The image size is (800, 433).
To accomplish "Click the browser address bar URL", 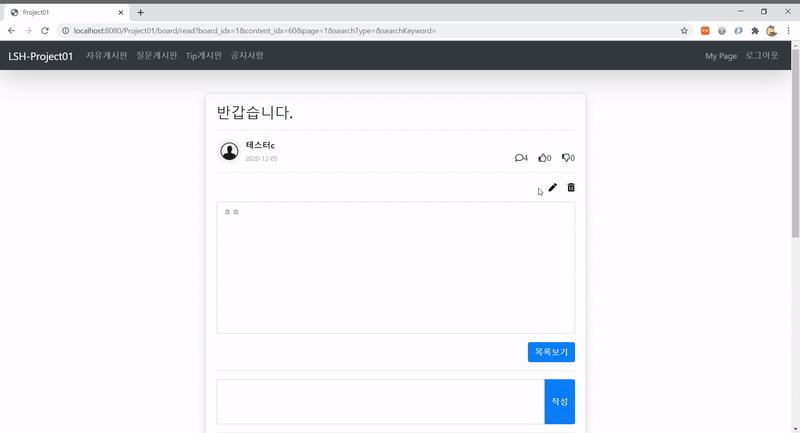I will [255, 31].
